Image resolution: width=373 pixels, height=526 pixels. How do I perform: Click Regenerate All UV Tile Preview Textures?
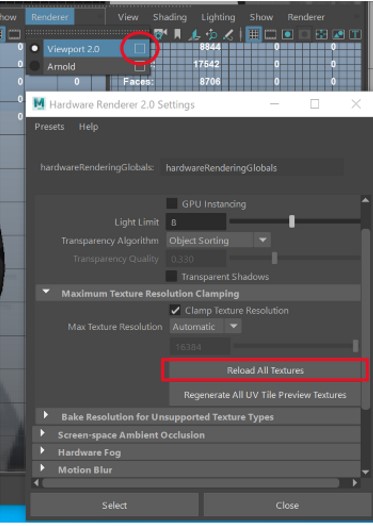click(265, 395)
